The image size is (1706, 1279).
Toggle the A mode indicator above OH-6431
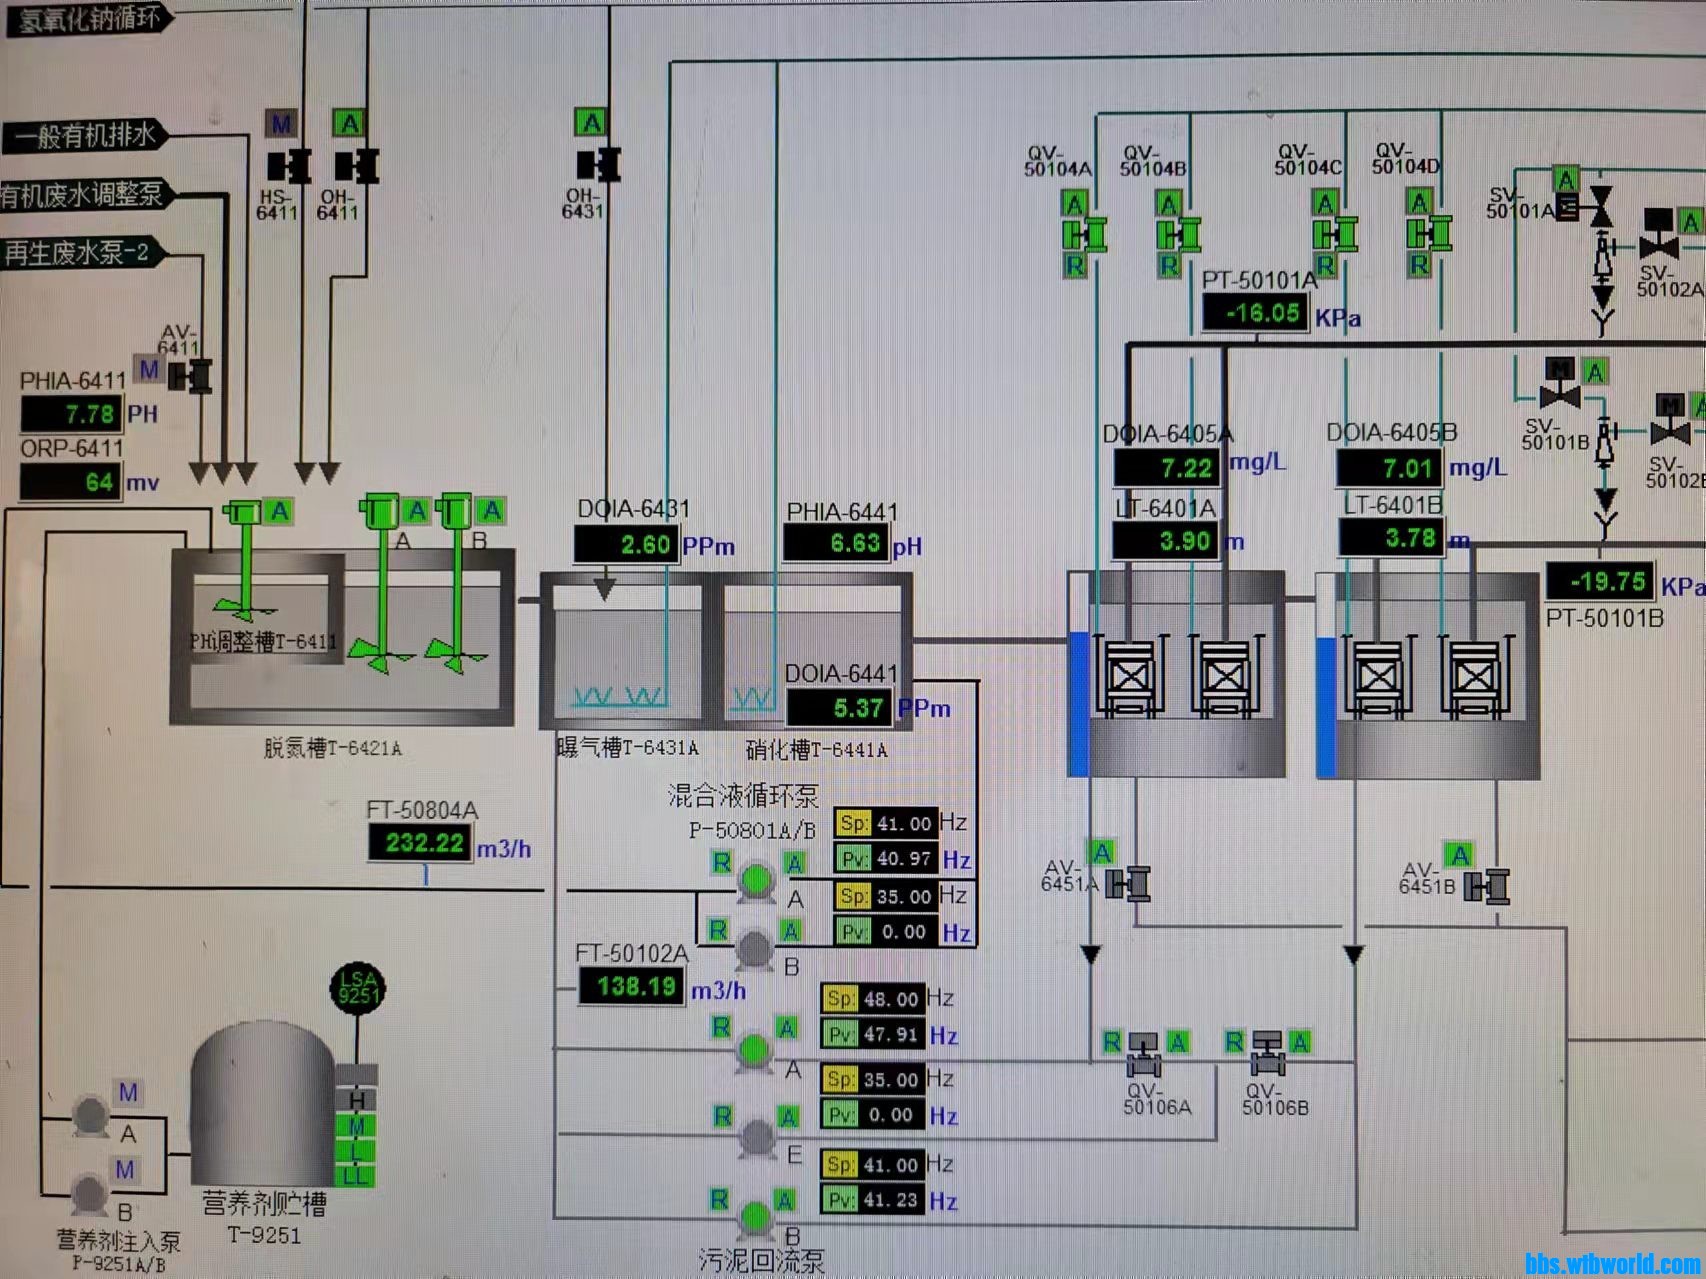pos(591,123)
